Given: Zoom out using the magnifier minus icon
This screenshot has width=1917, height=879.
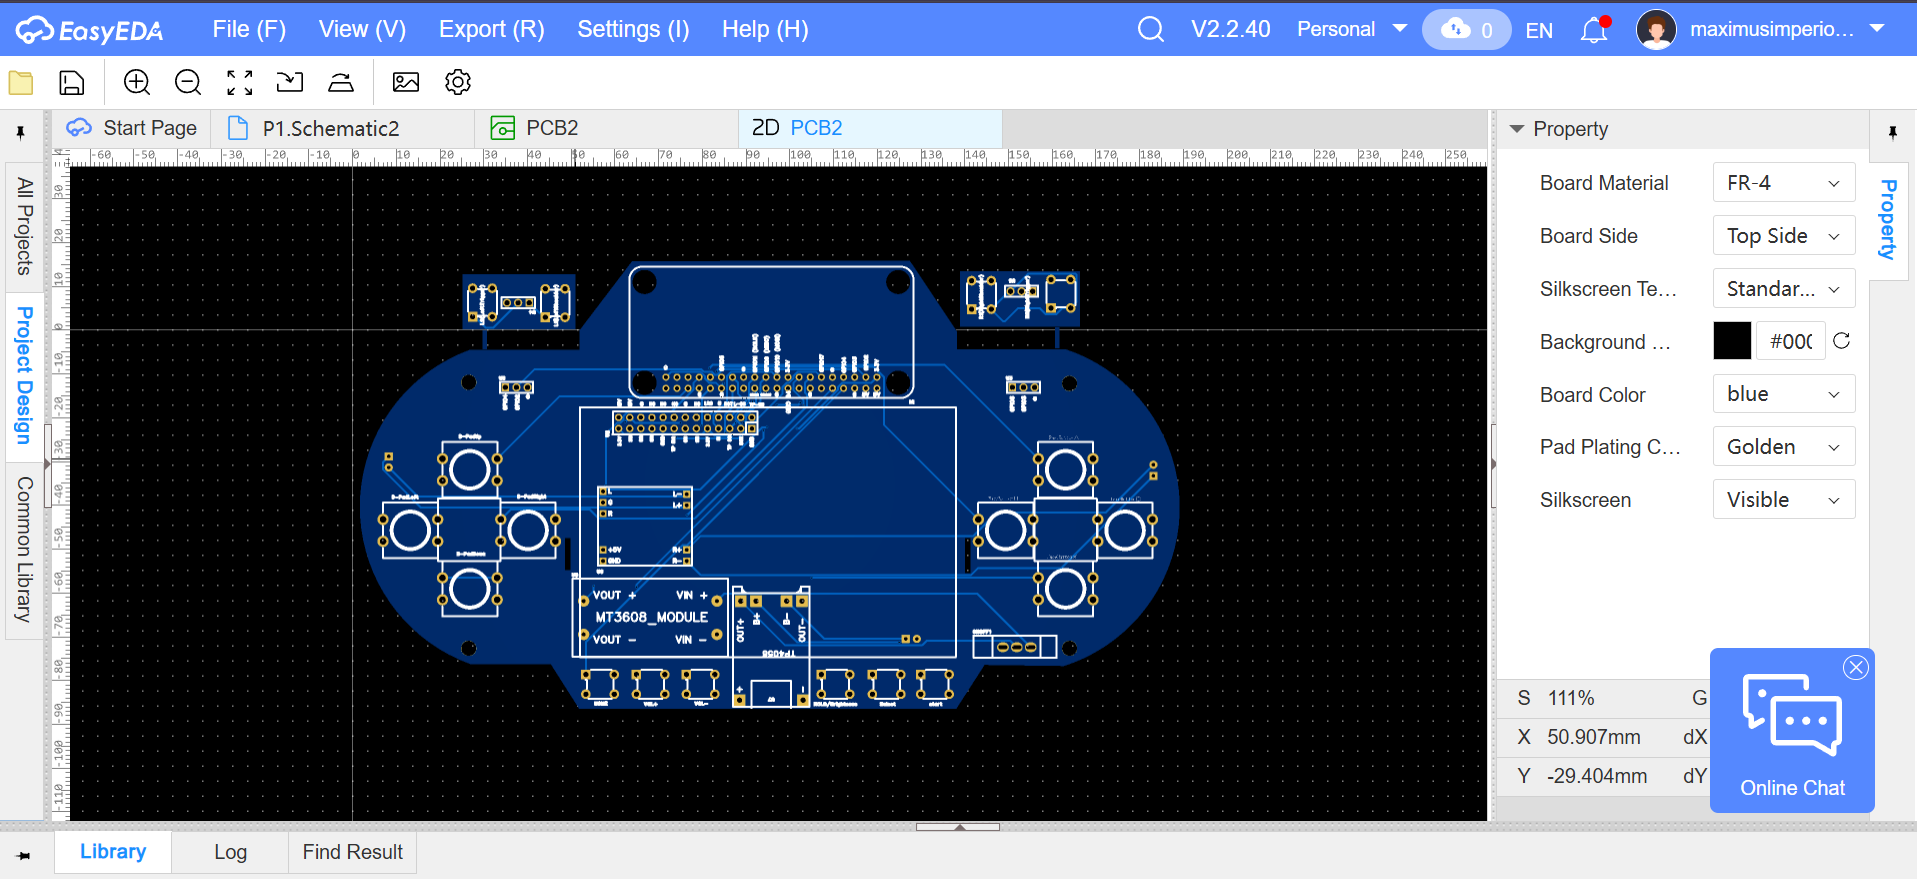Looking at the screenshot, I should click(188, 83).
